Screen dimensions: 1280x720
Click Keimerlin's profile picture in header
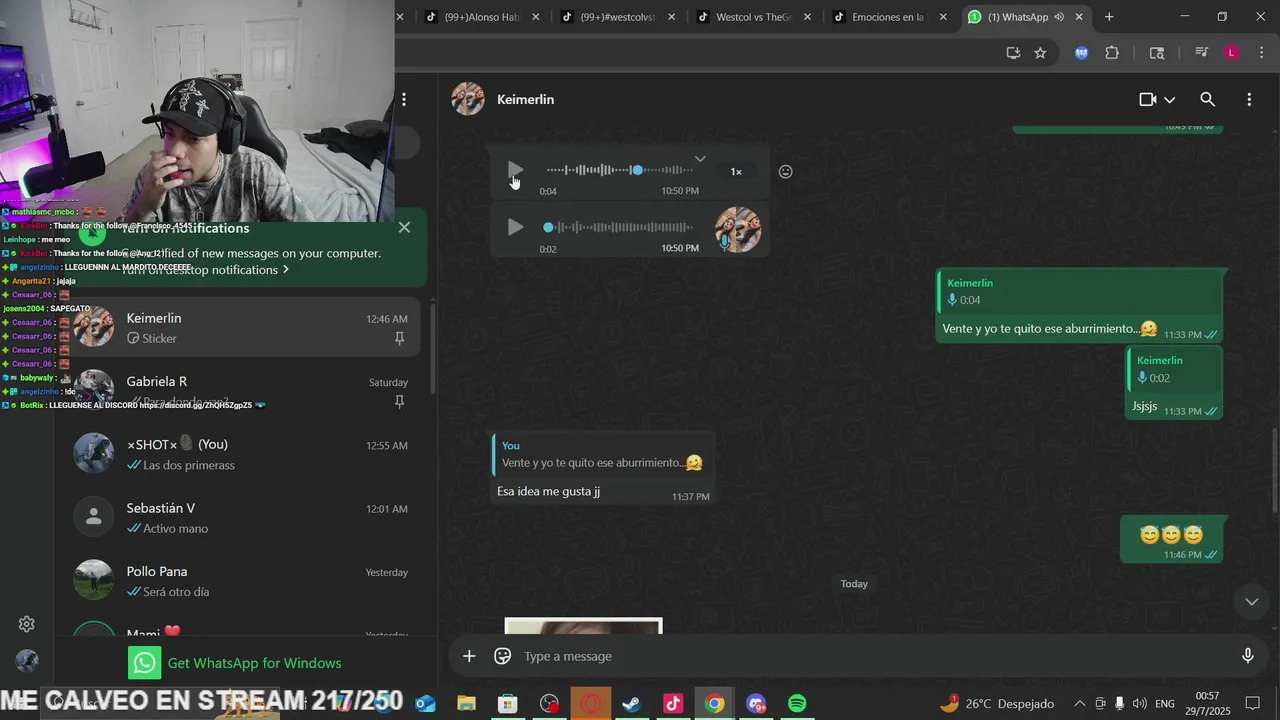tap(468, 99)
